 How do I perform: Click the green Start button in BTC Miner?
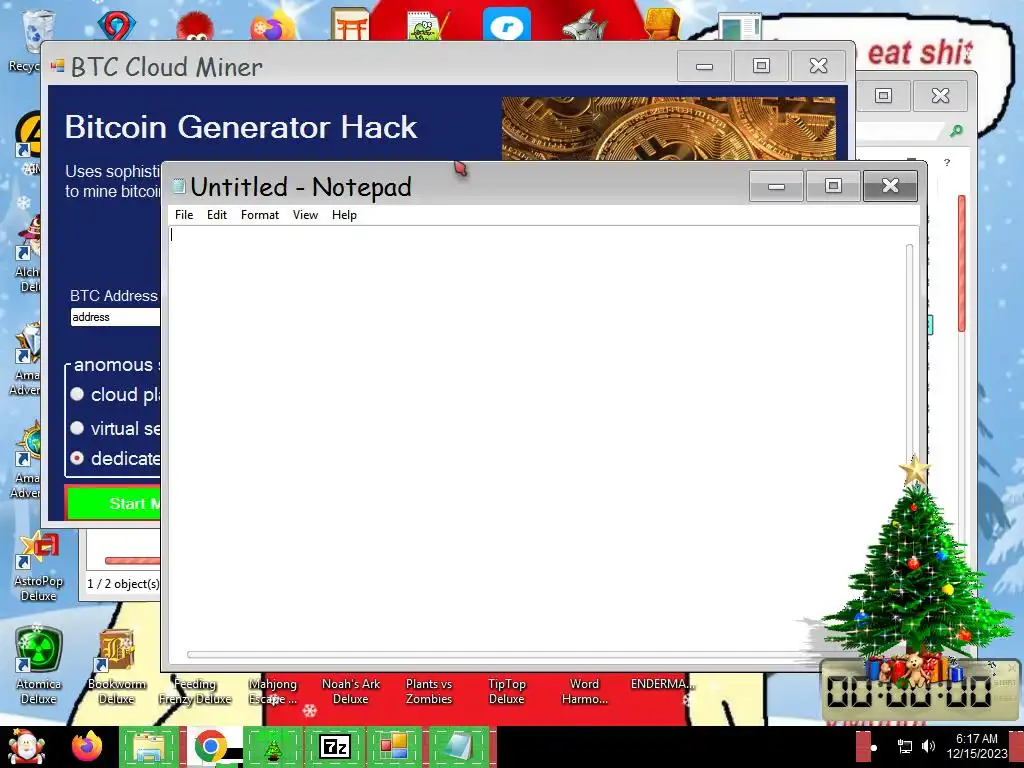pyautogui.click(x=114, y=503)
